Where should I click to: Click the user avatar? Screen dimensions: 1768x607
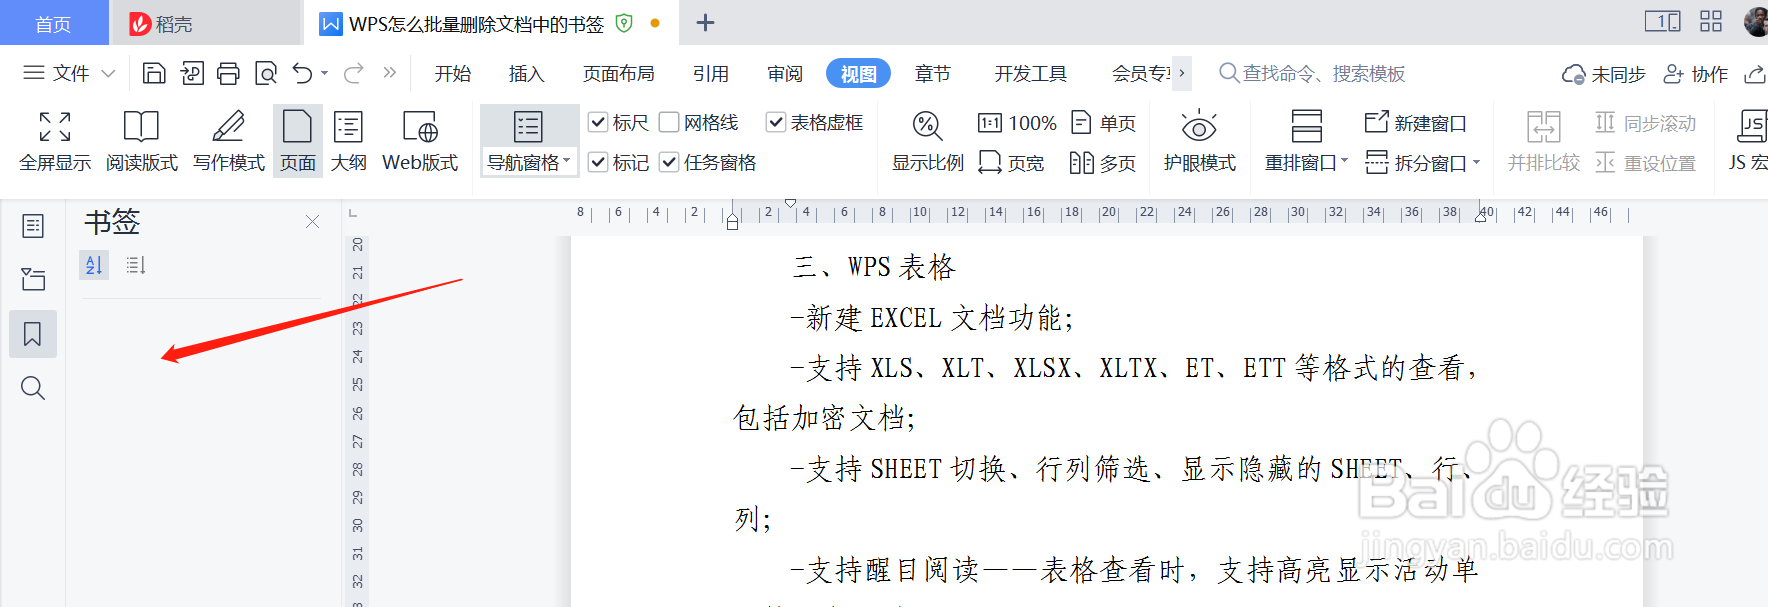(1756, 22)
